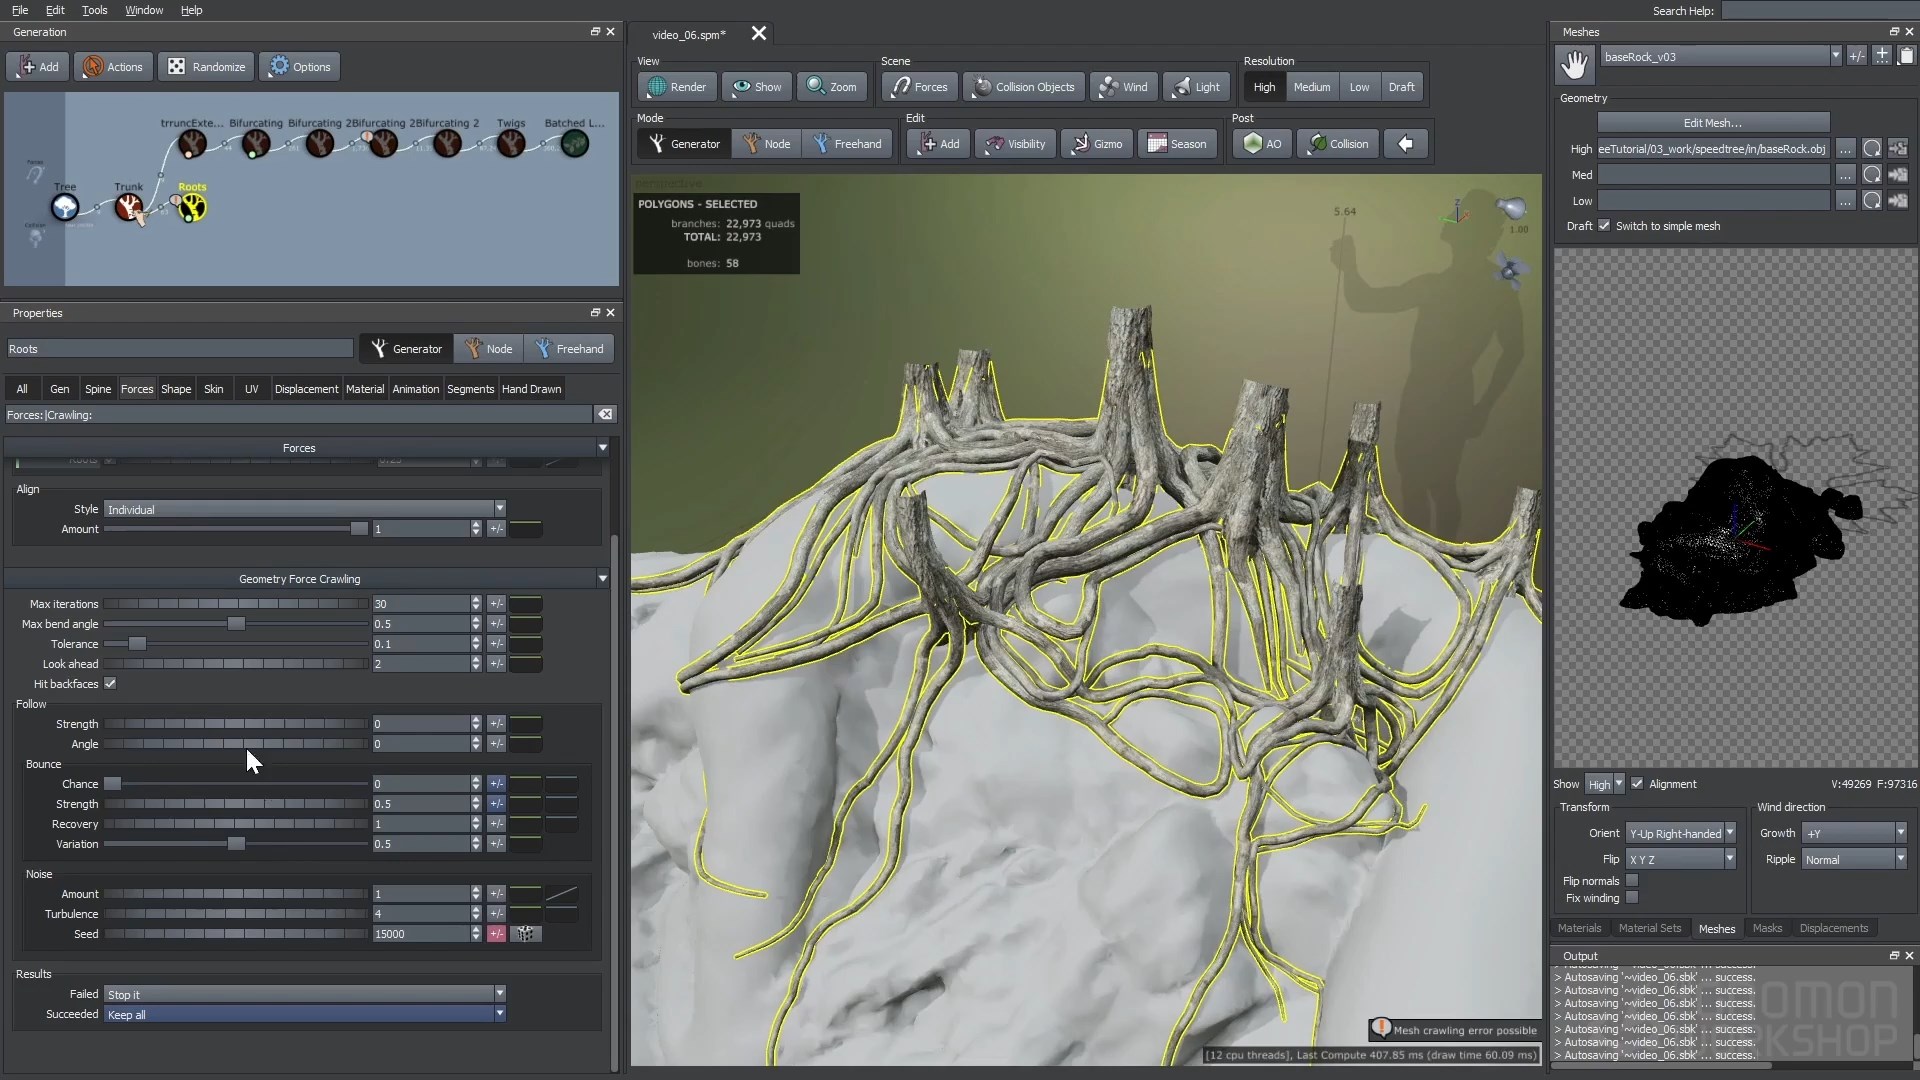Screen dimensions: 1920x1080
Task: Click the Collision Objects scene tool
Action: click(1022, 87)
